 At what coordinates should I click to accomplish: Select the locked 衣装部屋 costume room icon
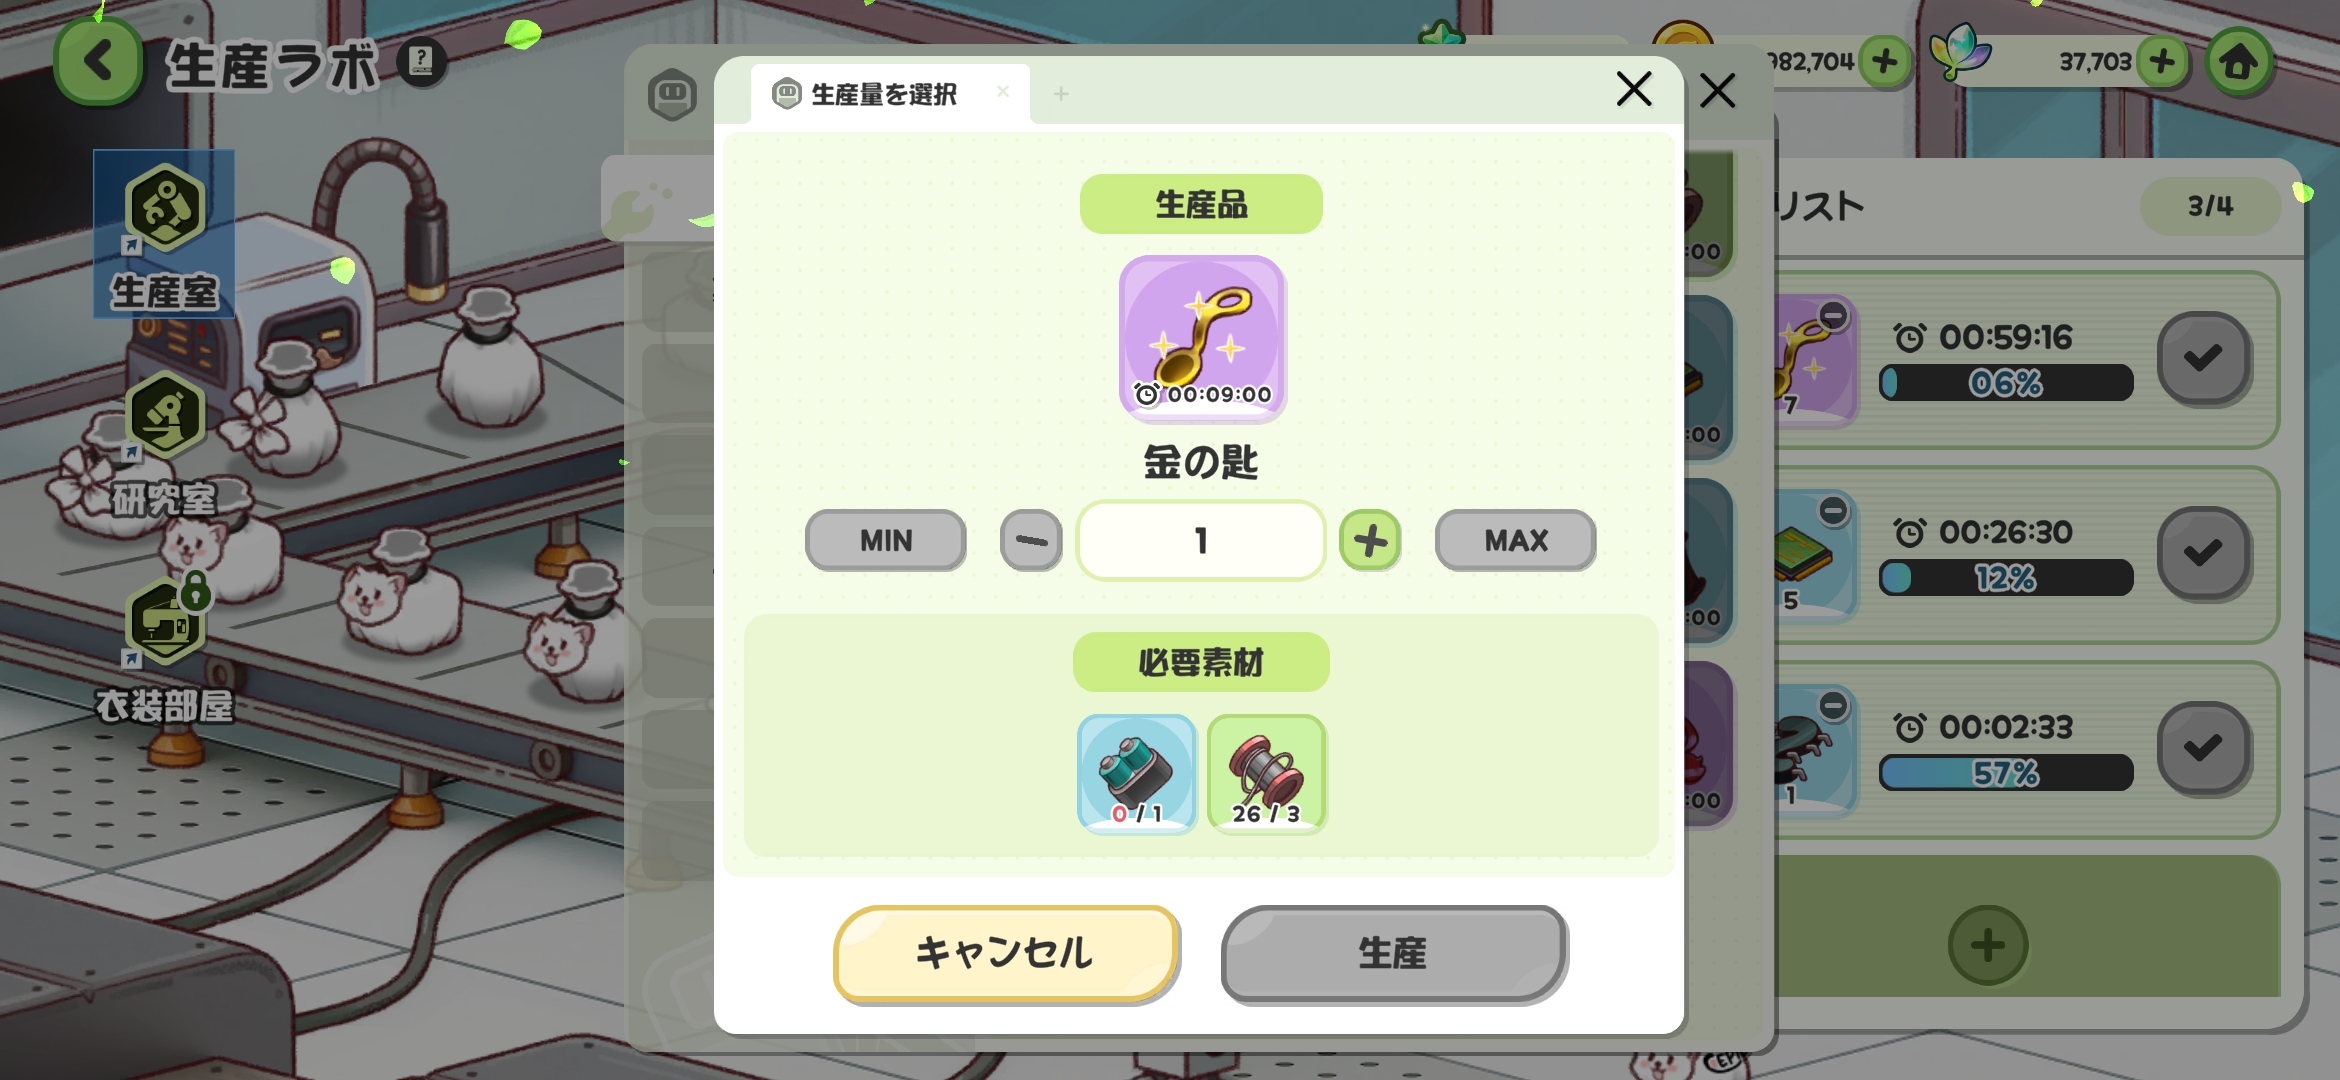pyautogui.click(x=164, y=650)
